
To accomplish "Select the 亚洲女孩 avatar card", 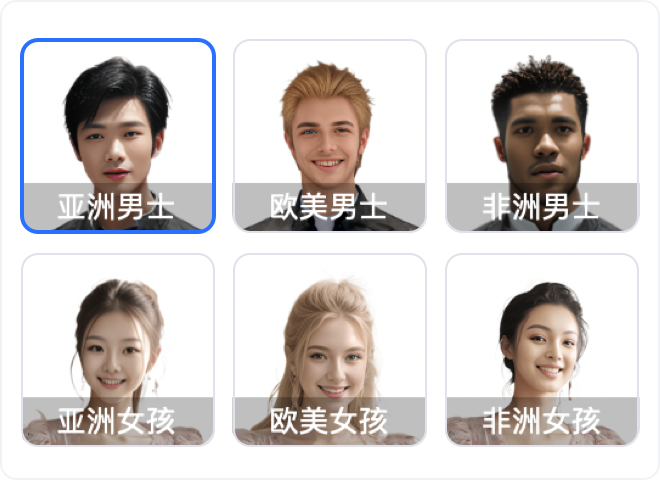I will coord(118,349).
